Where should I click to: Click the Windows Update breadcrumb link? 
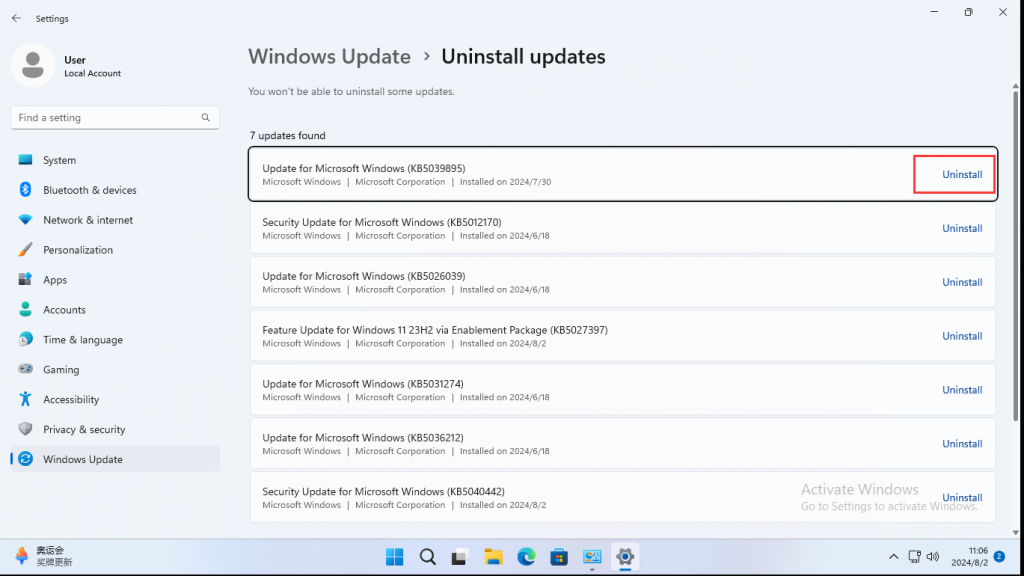coord(329,57)
